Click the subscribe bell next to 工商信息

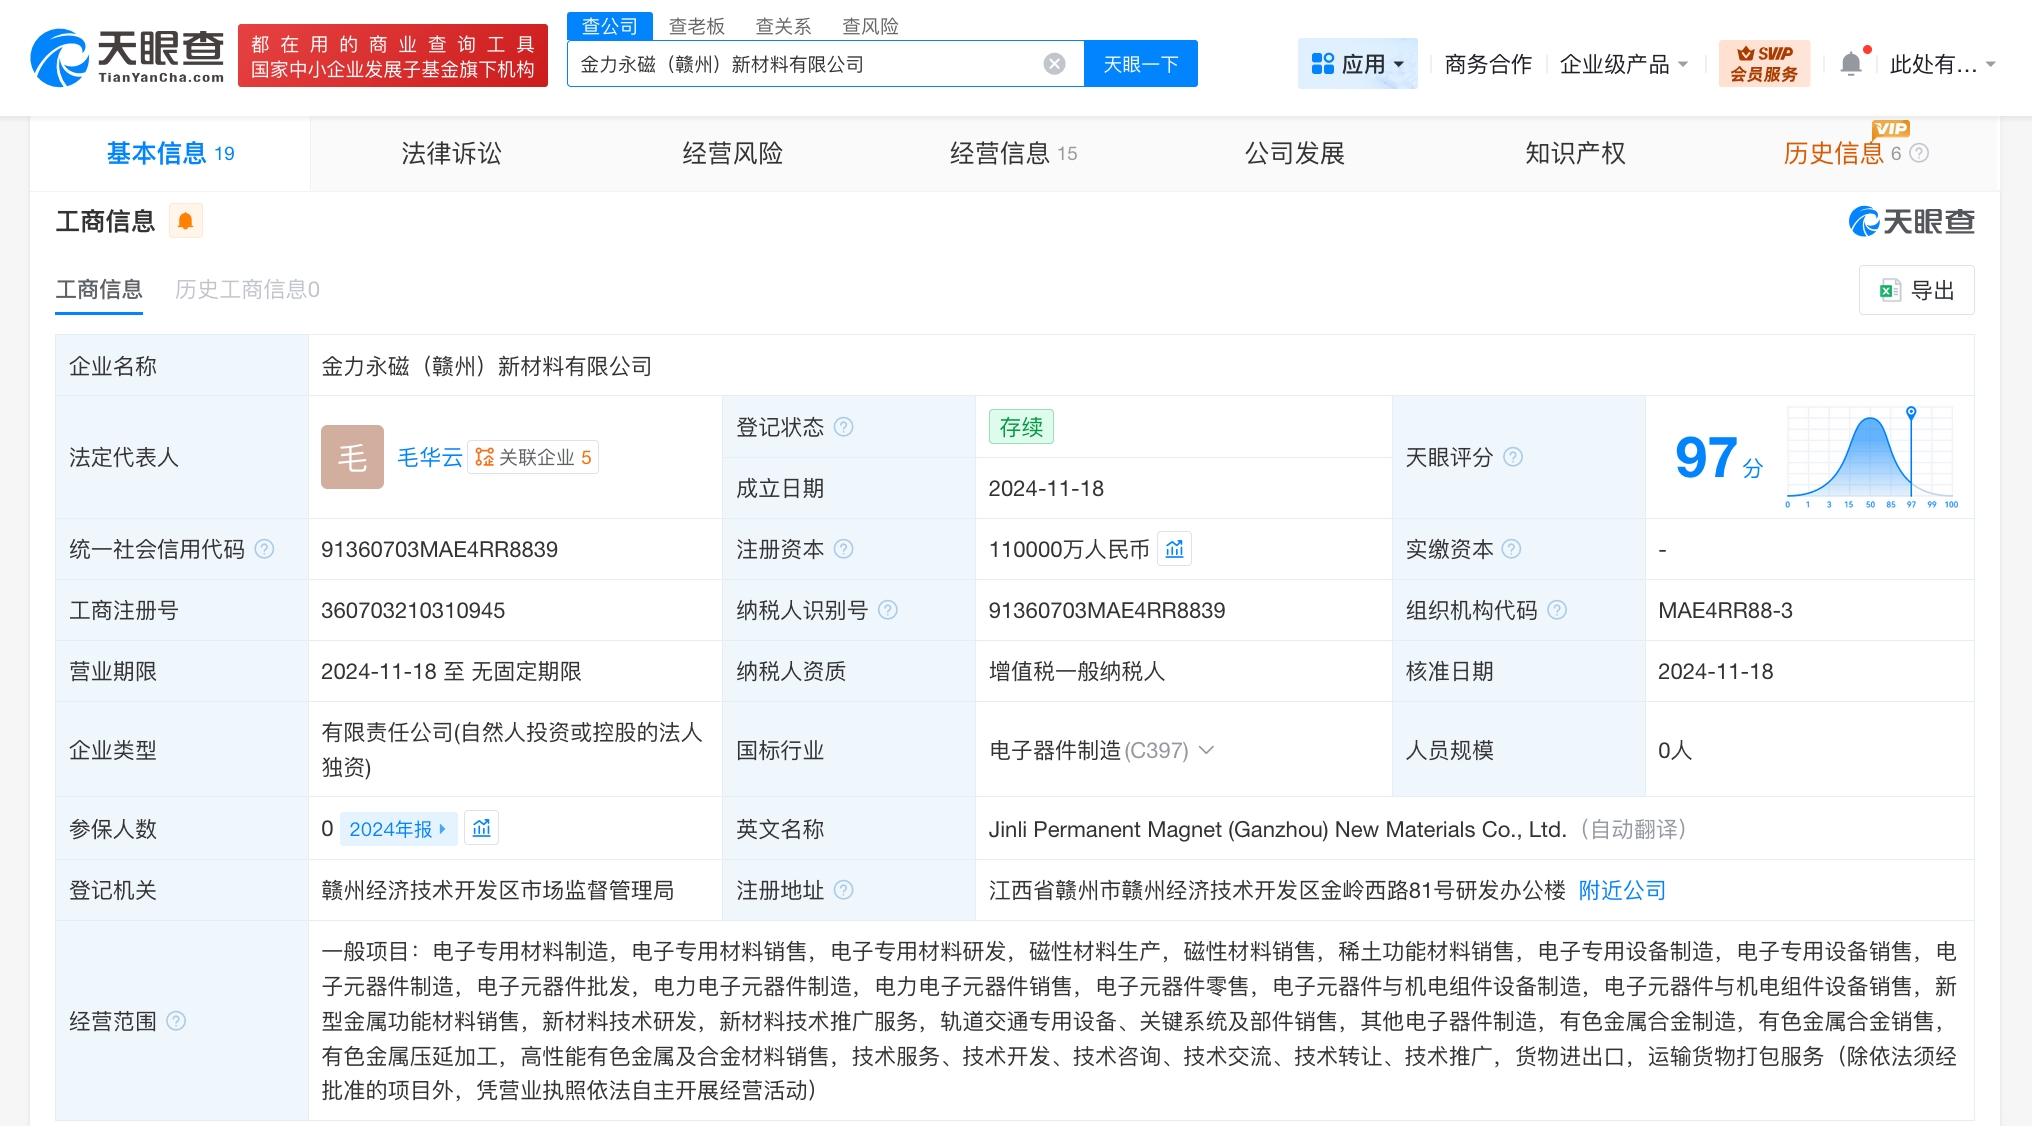185,220
